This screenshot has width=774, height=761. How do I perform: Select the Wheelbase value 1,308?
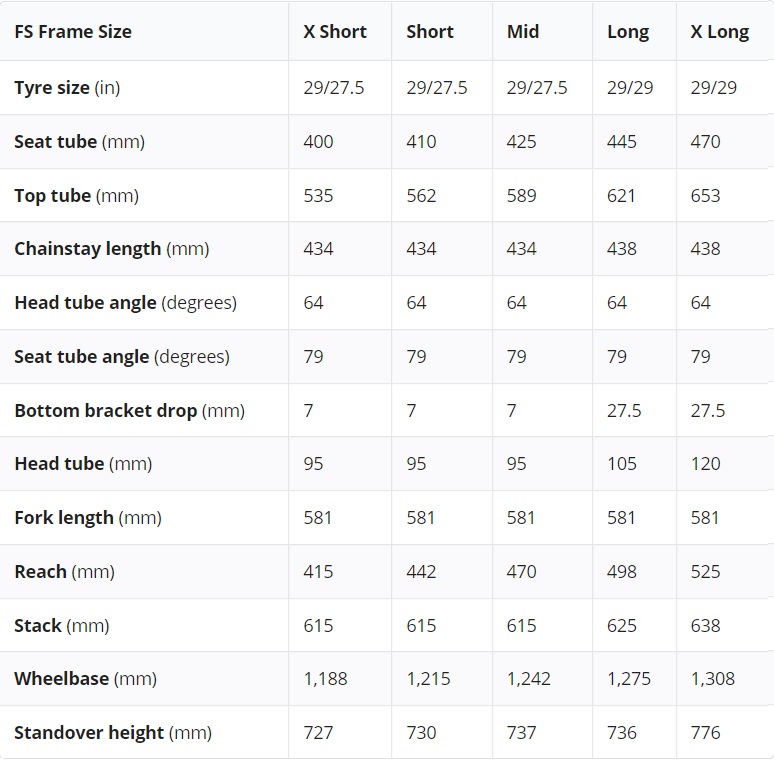tap(712, 679)
